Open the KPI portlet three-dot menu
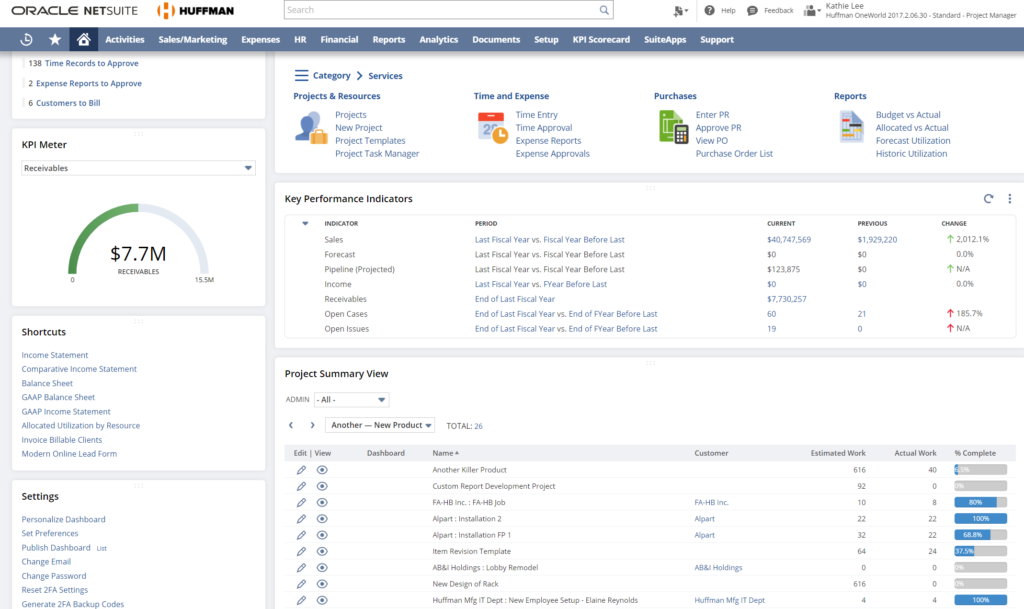Screen dimensions: 1024x609 [1009, 199]
